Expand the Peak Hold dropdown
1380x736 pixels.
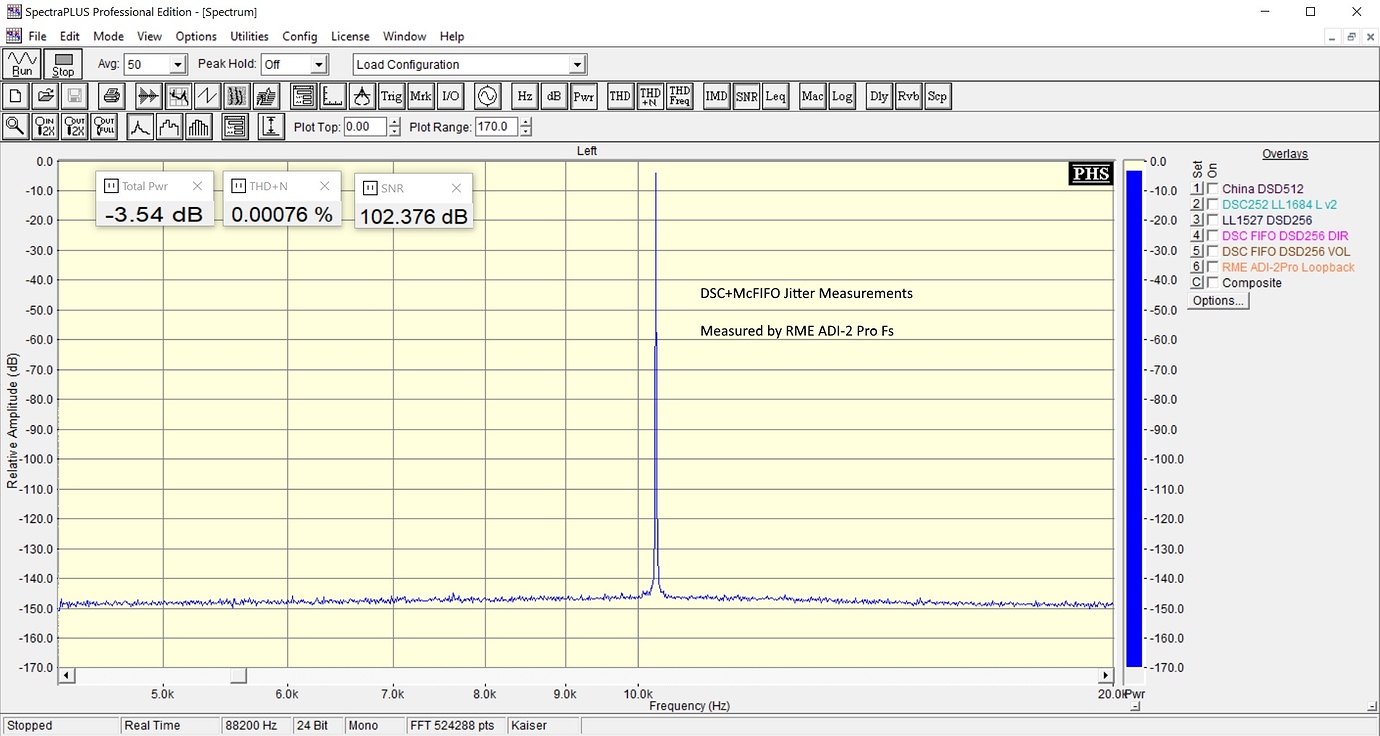(319, 65)
